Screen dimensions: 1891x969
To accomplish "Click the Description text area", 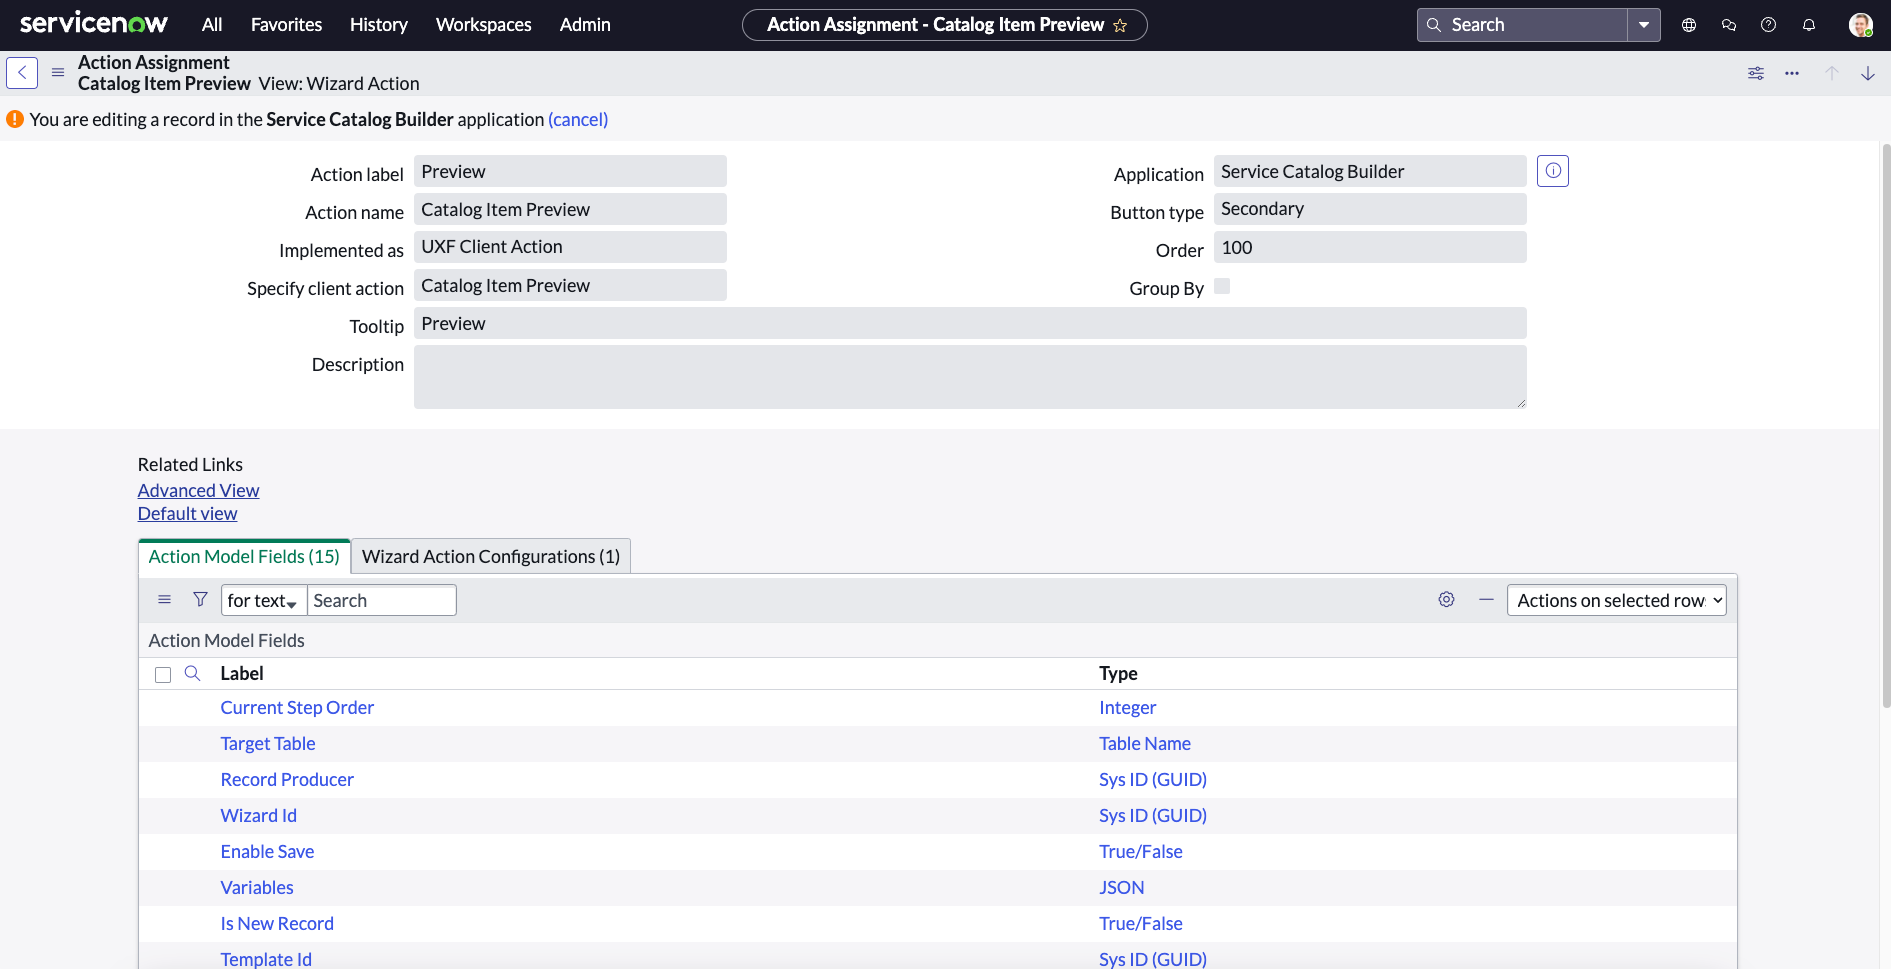I will pyautogui.click(x=970, y=377).
